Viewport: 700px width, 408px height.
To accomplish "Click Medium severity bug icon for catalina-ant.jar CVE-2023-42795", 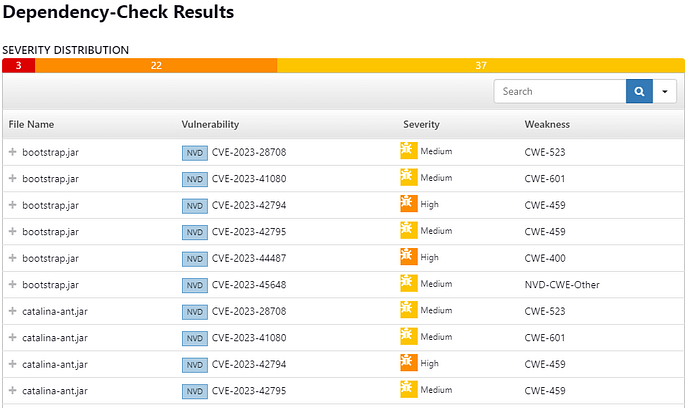I will point(408,389).
